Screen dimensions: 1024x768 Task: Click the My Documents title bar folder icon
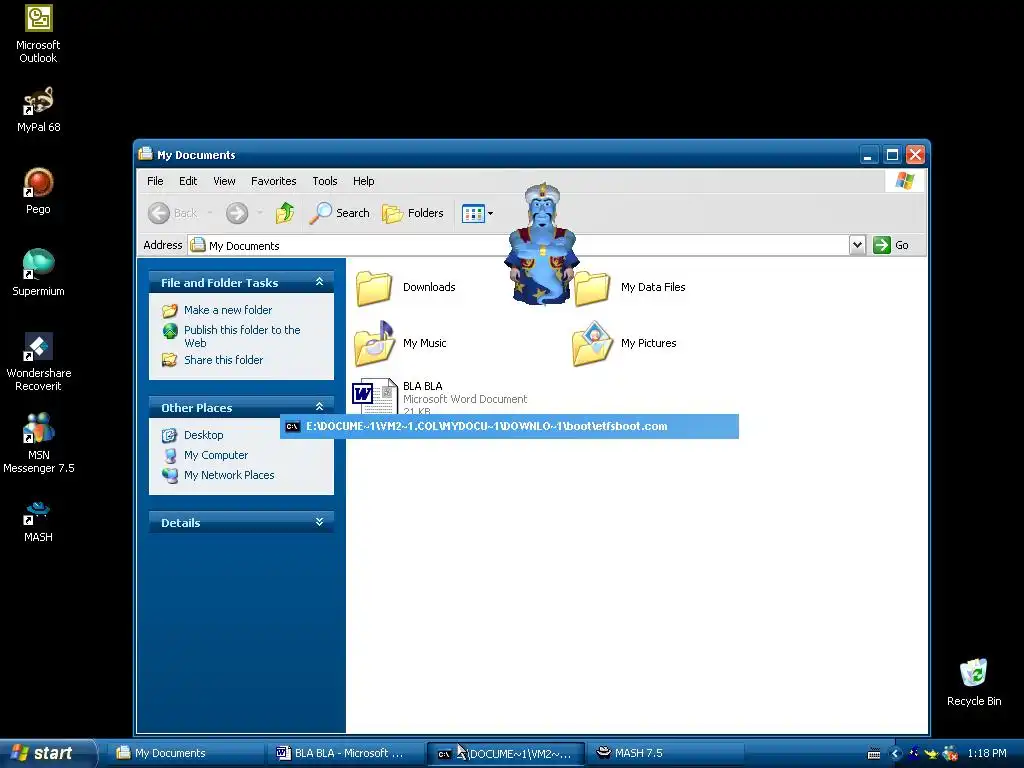click(145, 154)
